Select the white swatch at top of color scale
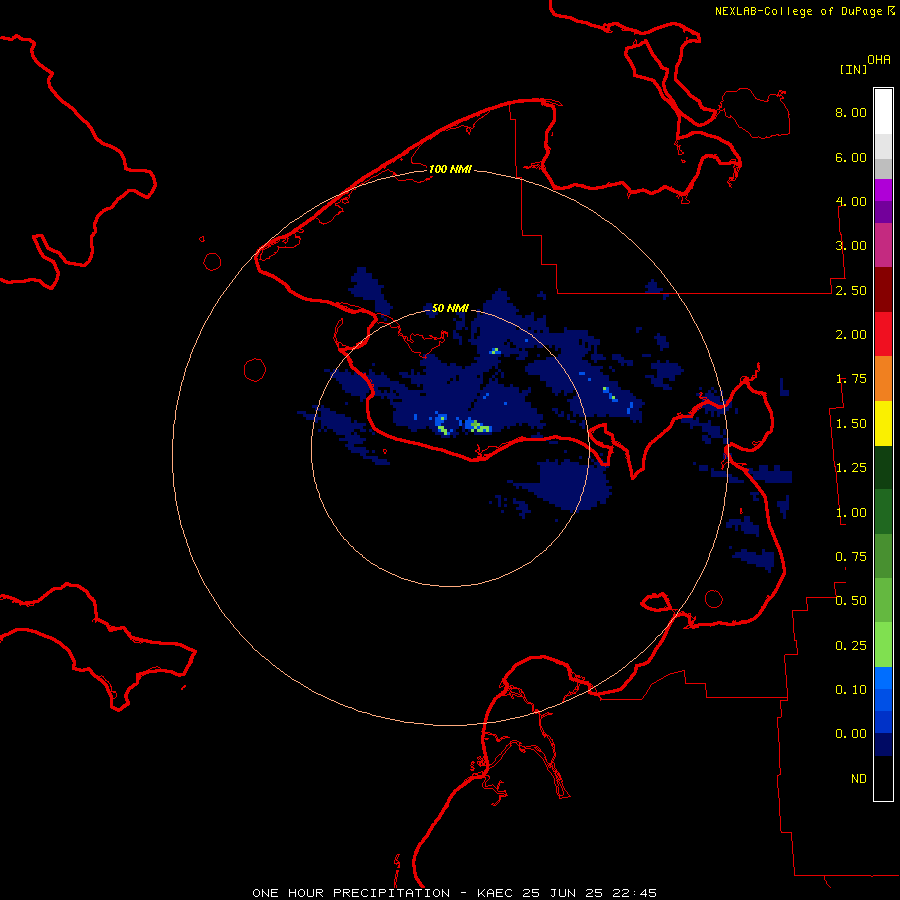 point(883,111)
